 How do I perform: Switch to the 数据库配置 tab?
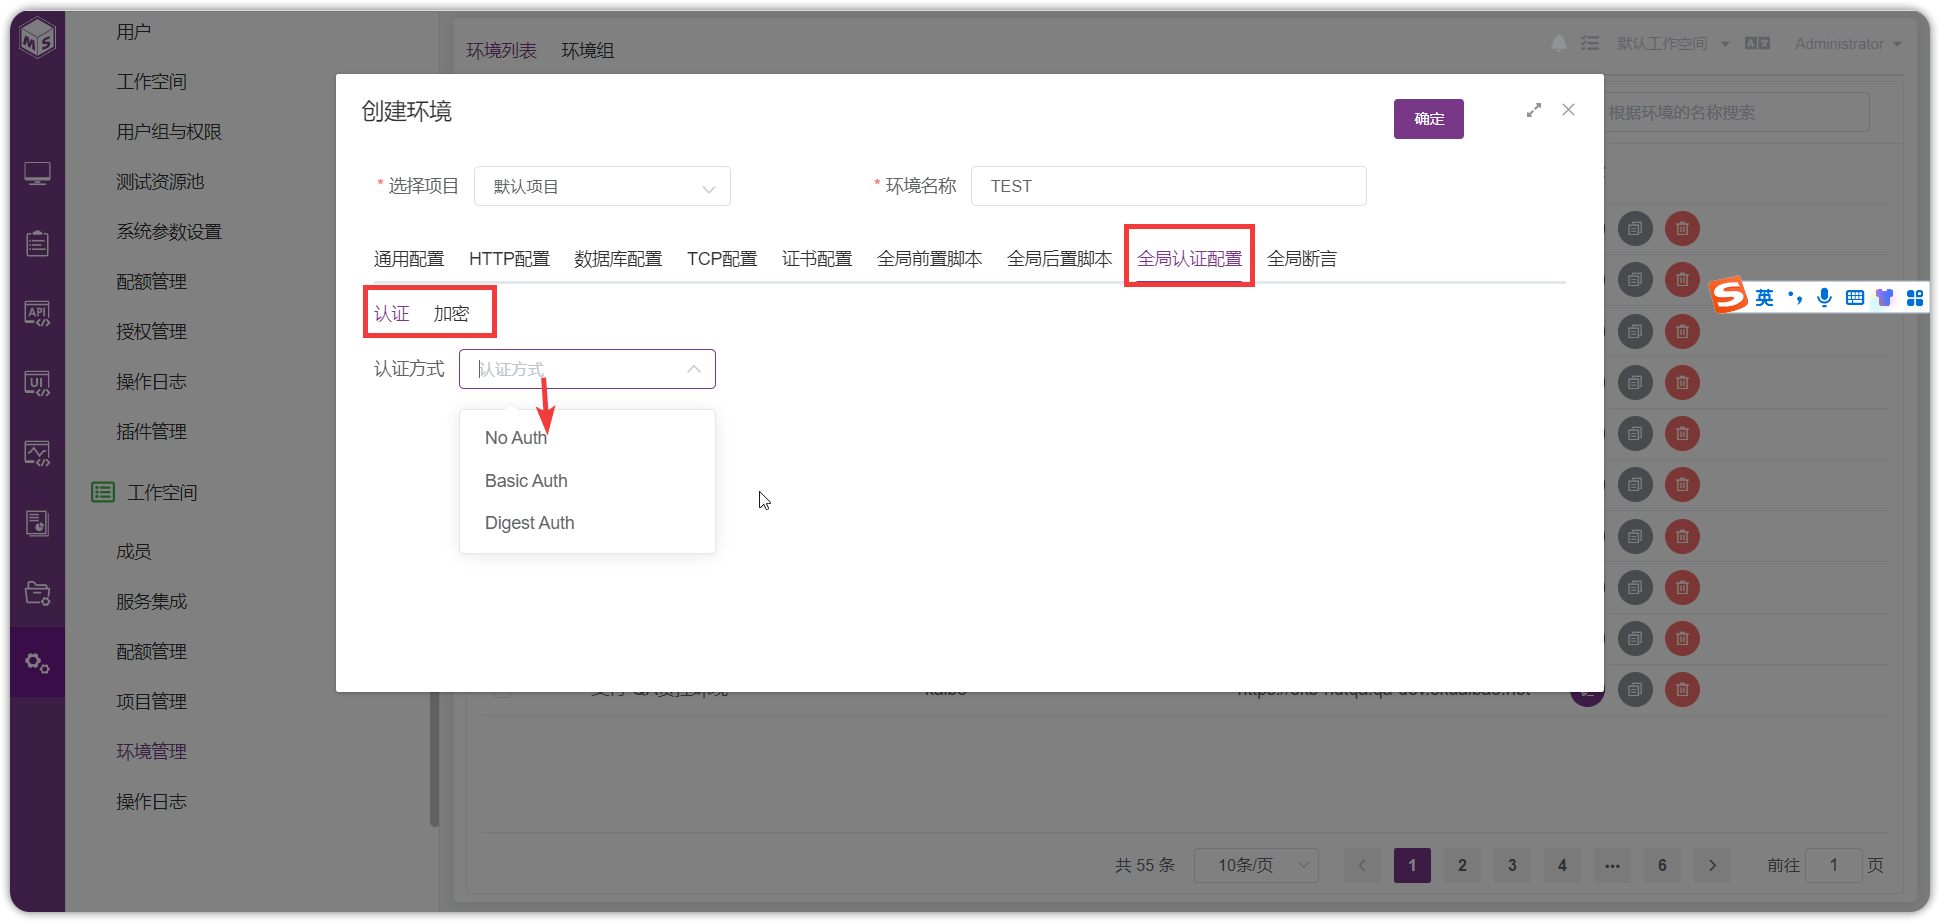(x=618, y=259)
